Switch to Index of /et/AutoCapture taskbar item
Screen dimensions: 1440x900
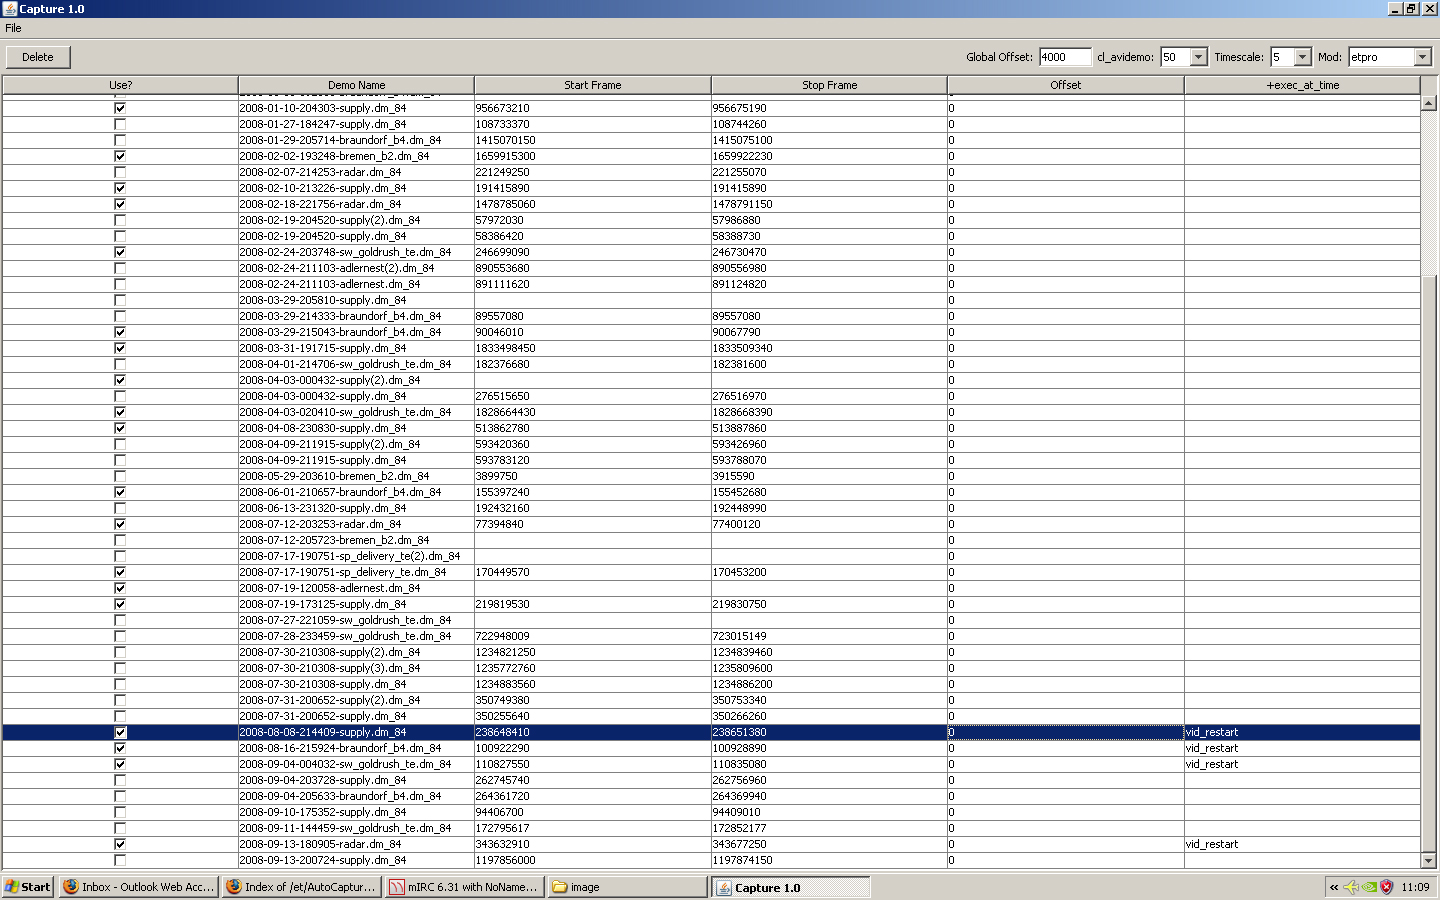(x=301, y=887)
